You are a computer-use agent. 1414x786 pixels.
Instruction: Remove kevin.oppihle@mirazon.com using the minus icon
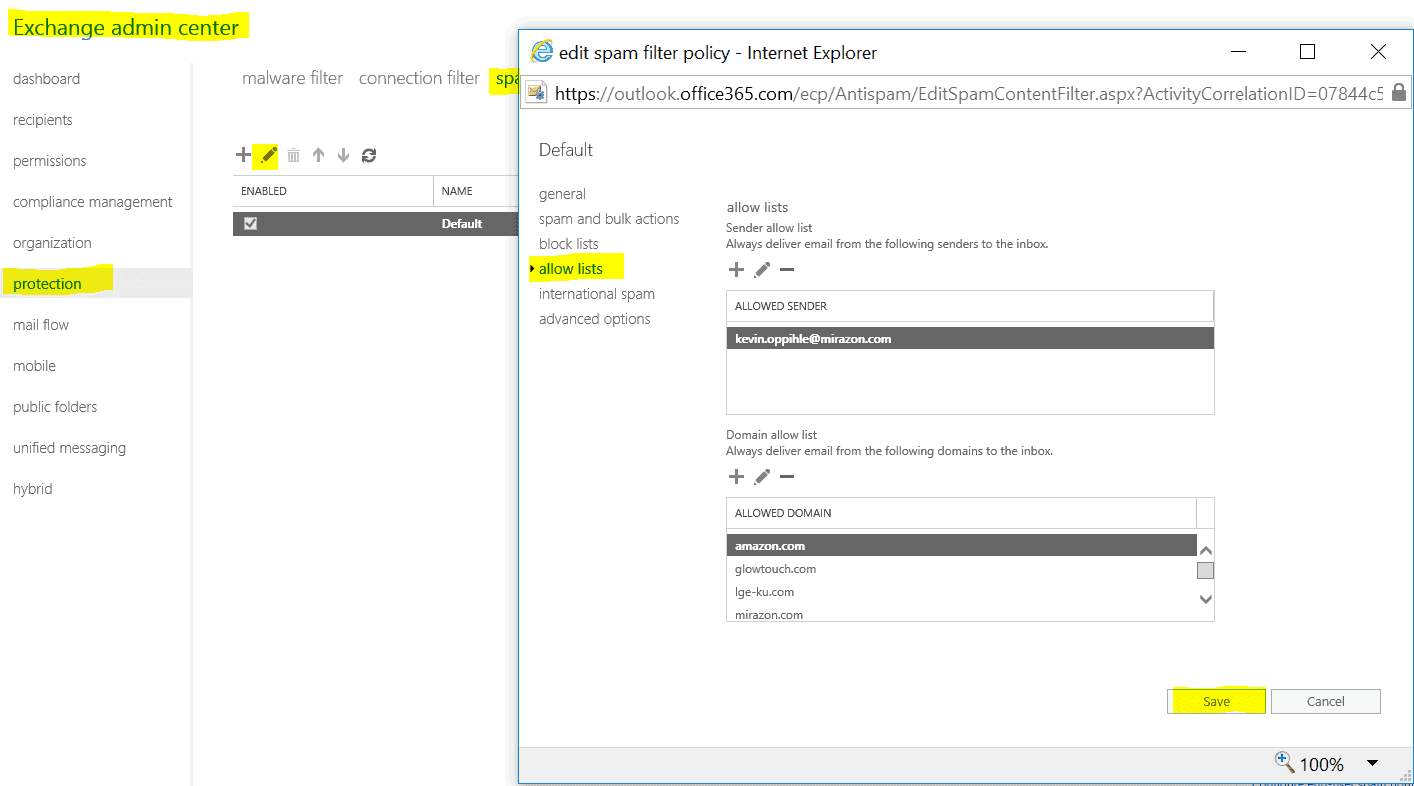click(786, 269)
